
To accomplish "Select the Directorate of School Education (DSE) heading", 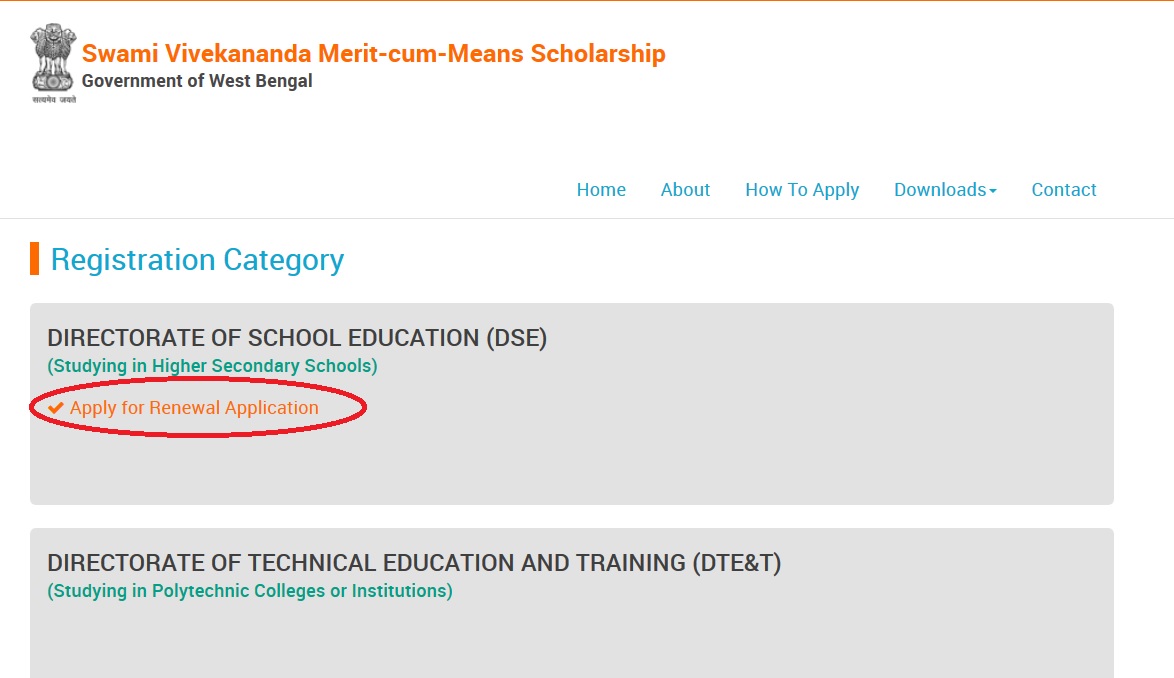I will click(297, 338).
